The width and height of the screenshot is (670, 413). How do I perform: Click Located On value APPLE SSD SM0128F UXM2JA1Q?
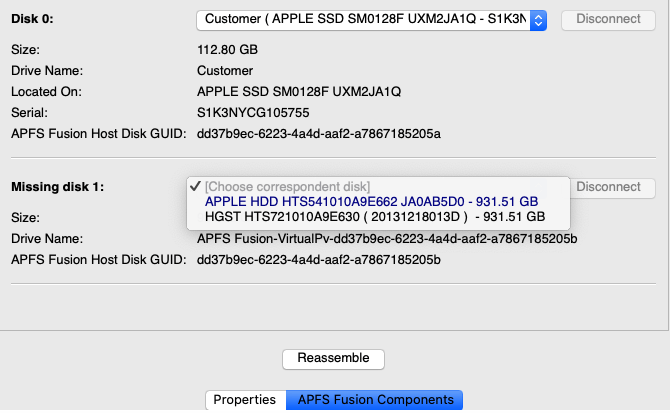click(299, 92)
